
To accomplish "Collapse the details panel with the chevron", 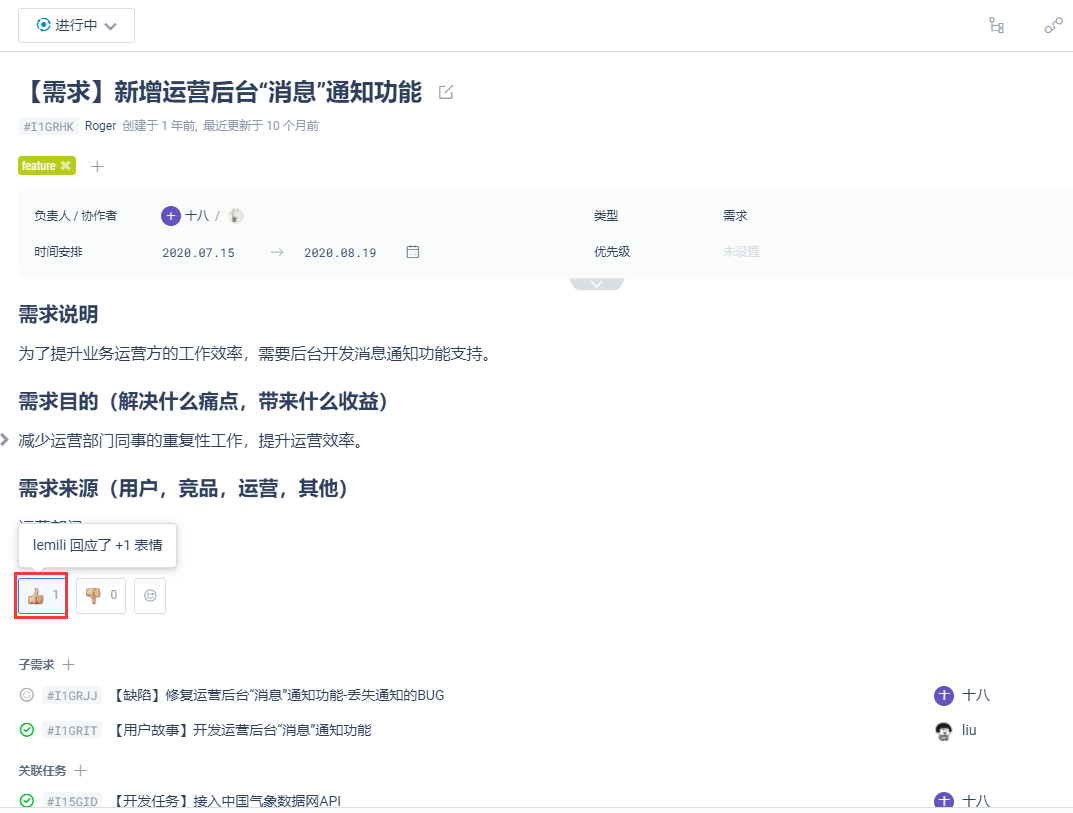I will point(596,283).
